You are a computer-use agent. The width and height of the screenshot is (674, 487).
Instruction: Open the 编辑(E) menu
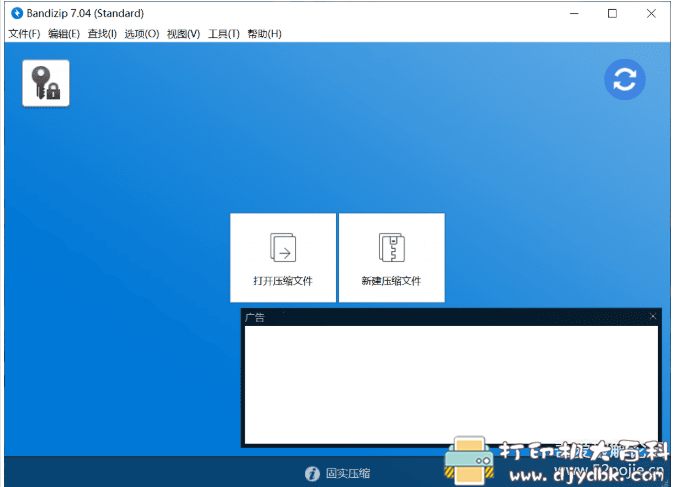[x=64, y=34]
